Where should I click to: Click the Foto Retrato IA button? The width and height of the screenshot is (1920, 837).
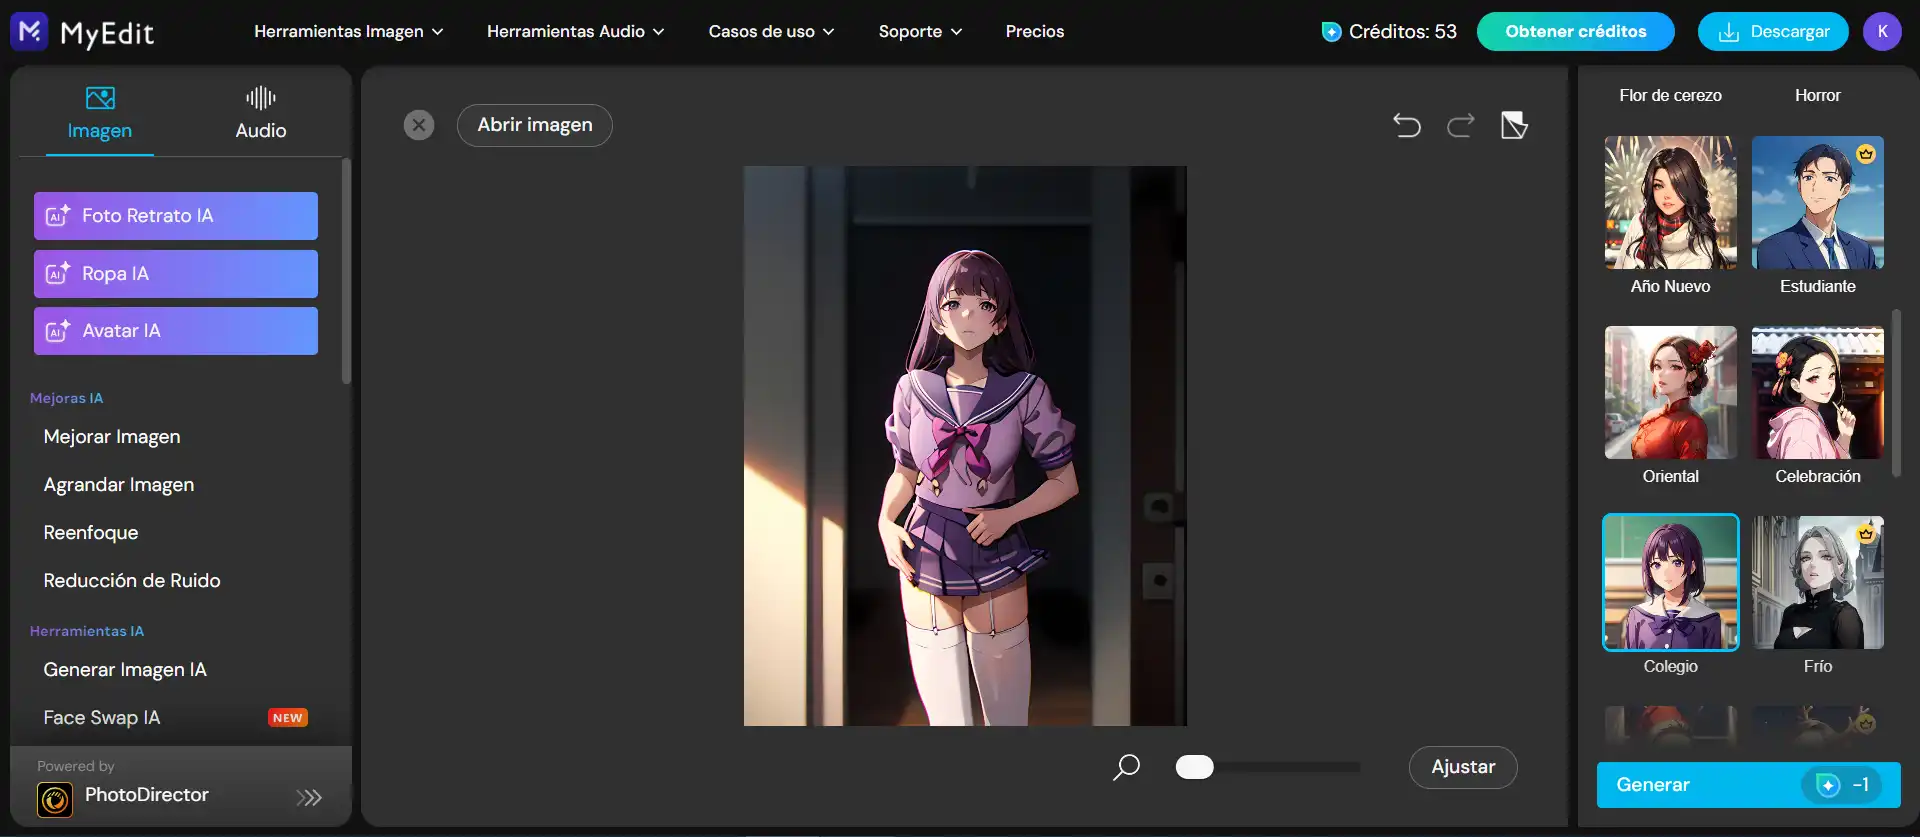tap(176, 216)
